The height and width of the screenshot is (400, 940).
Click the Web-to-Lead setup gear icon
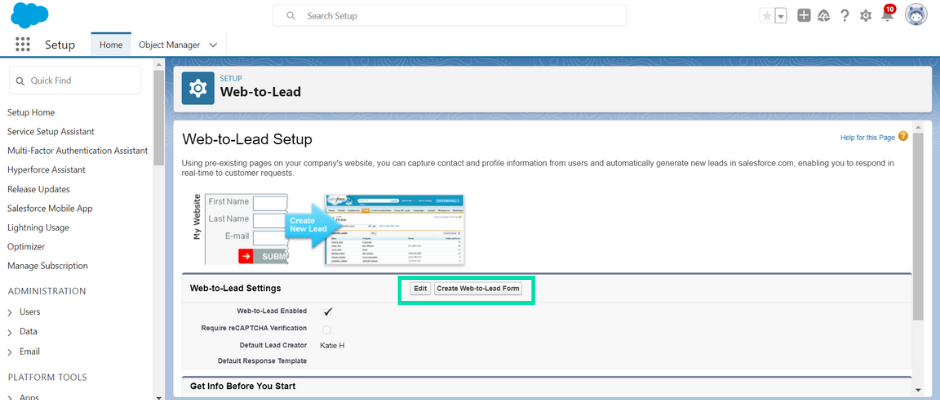pos(198,89)
